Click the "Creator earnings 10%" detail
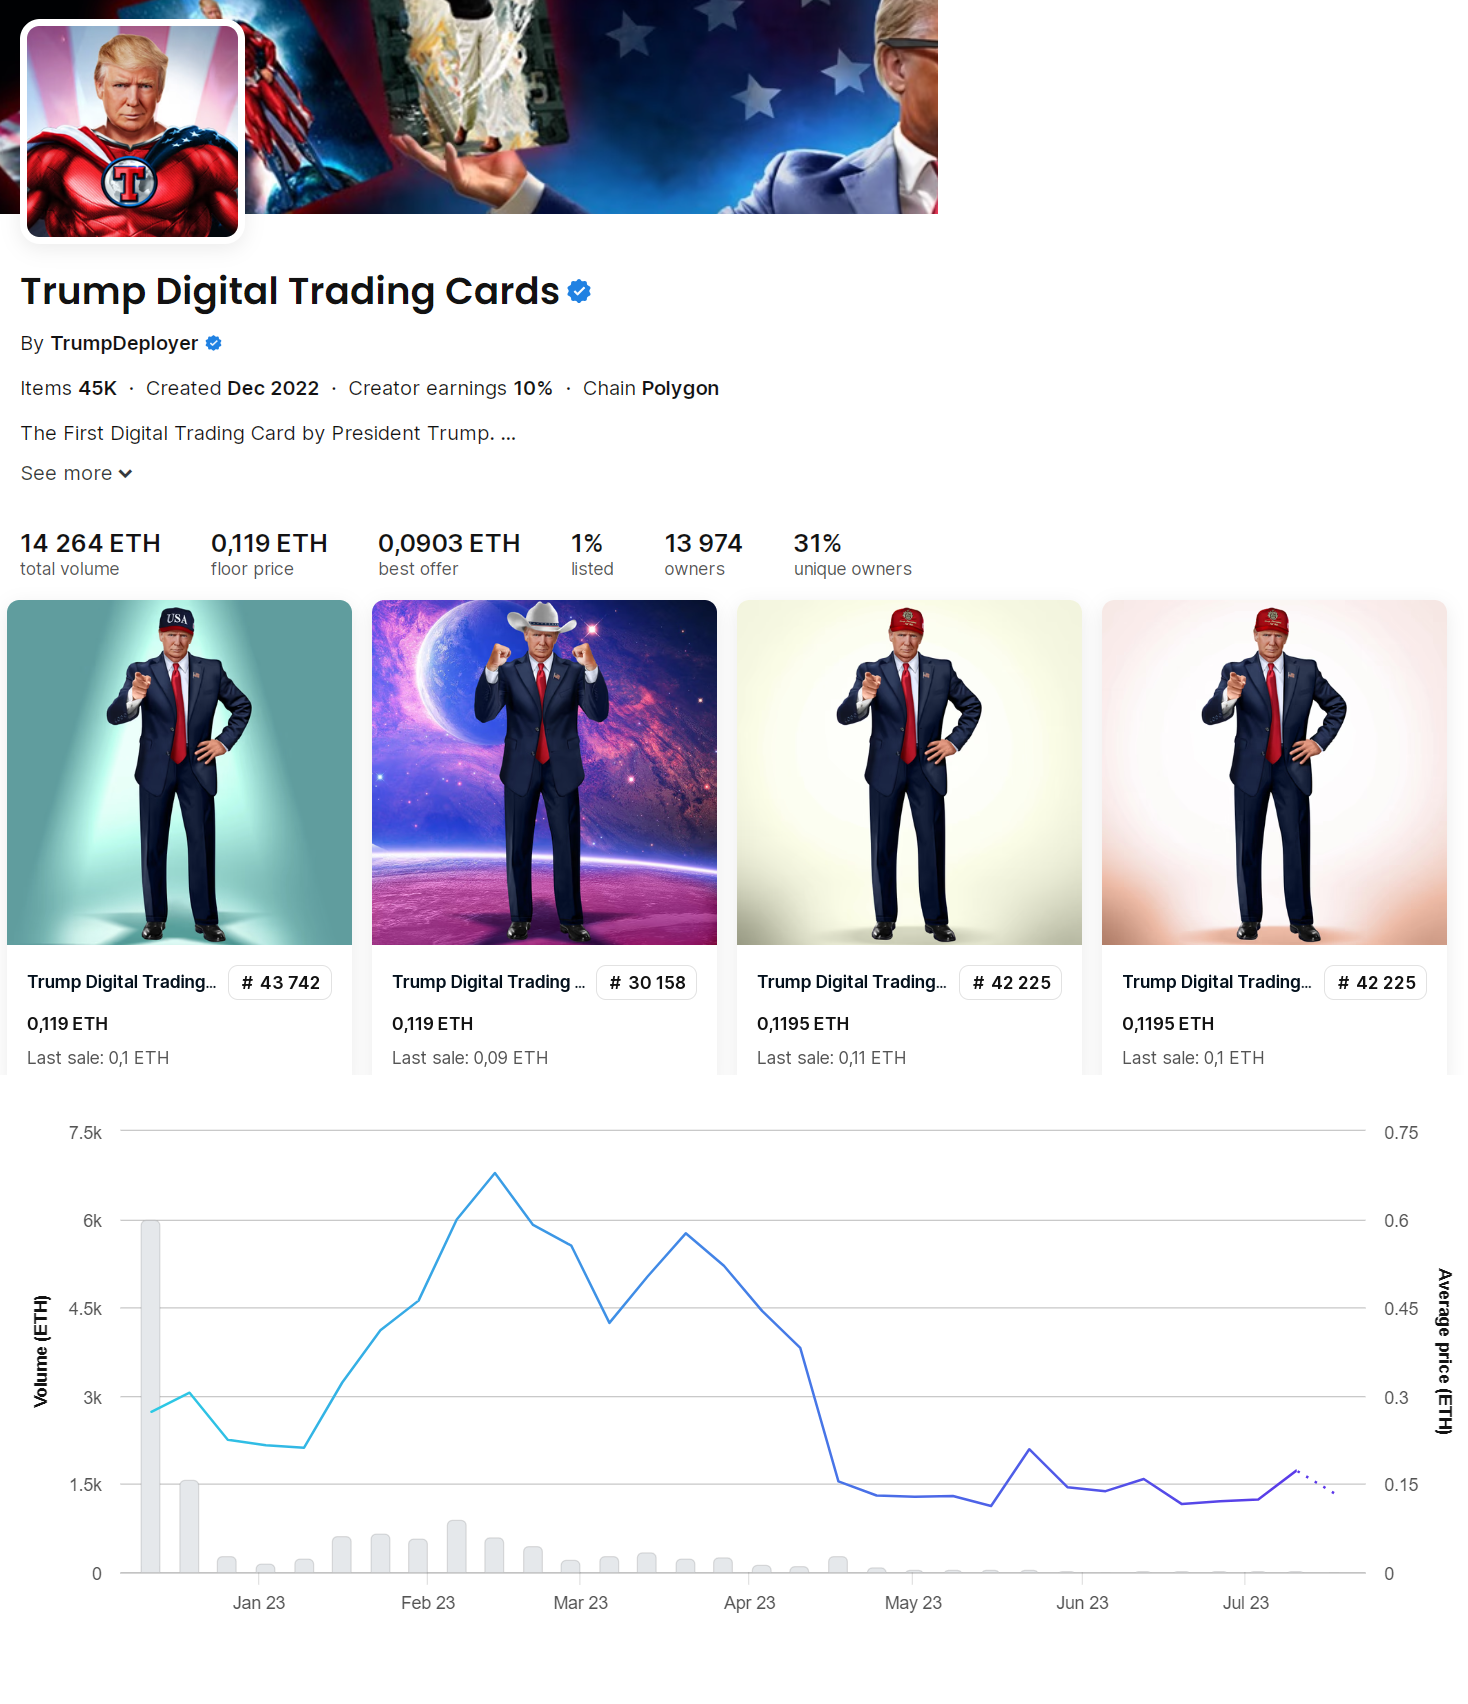This screenshot has height=1704, width=1468. coord(450,388)
